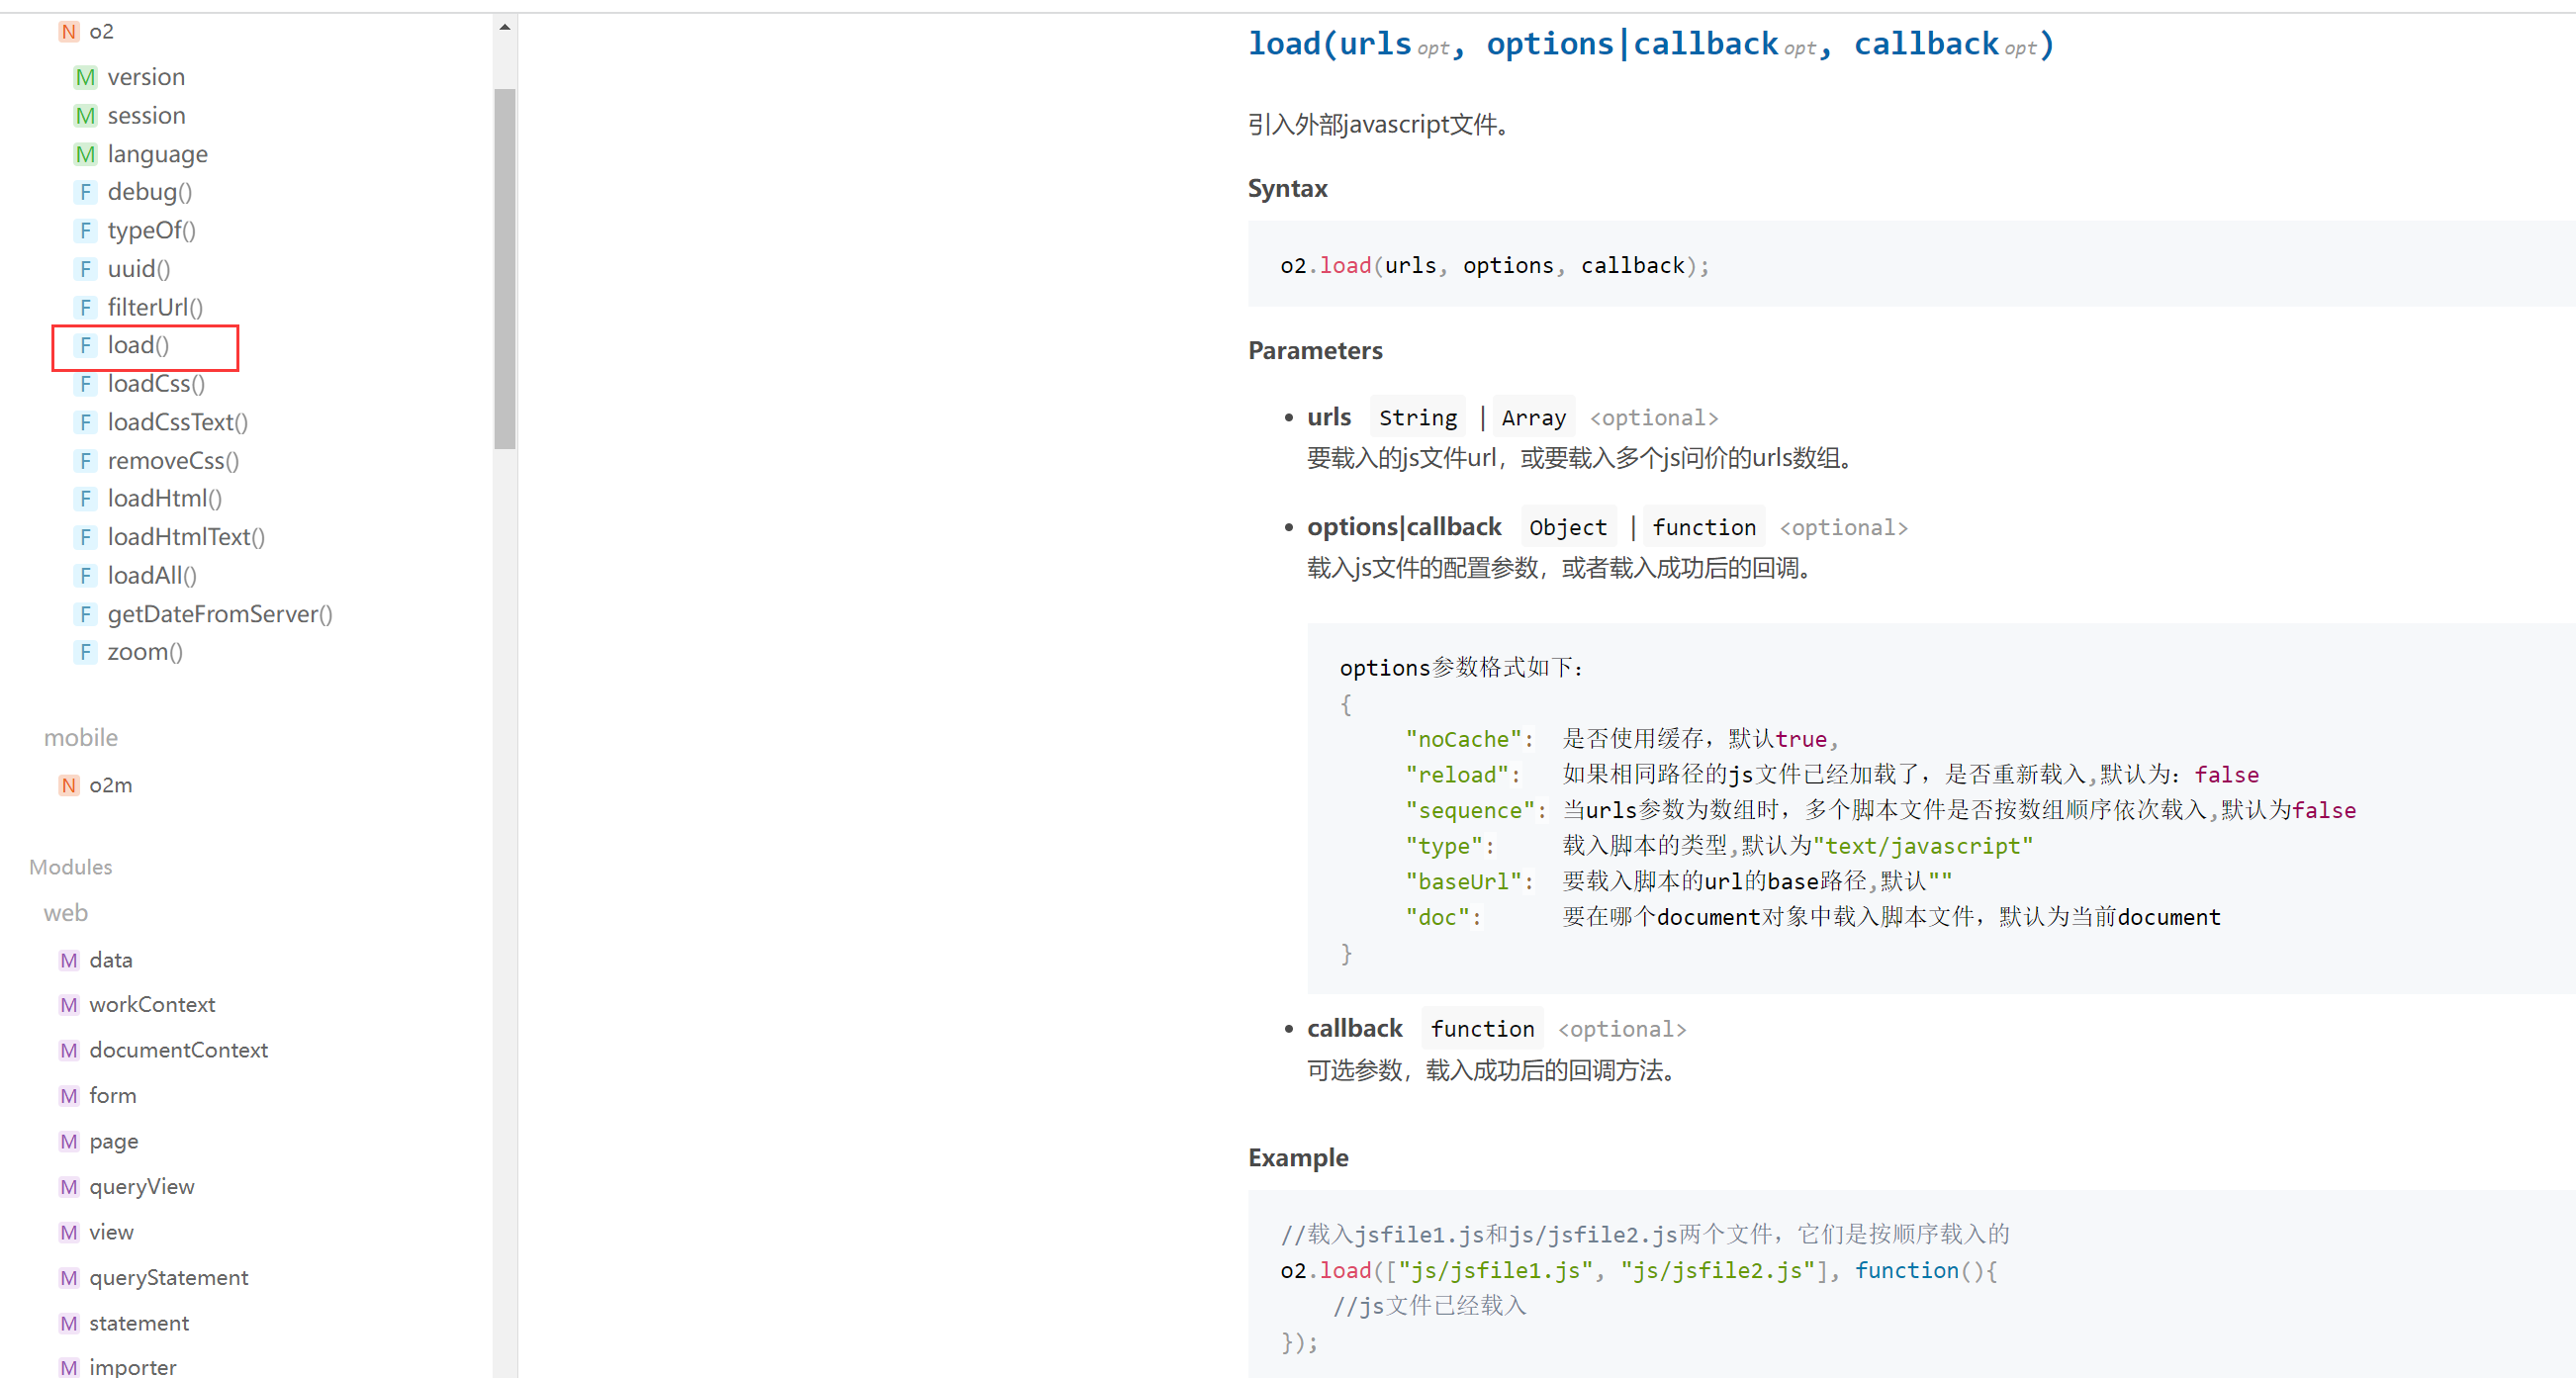Click the F icon next to zoom()
Viewport: 2576px width, 1378px height.
tap(85, 652)
